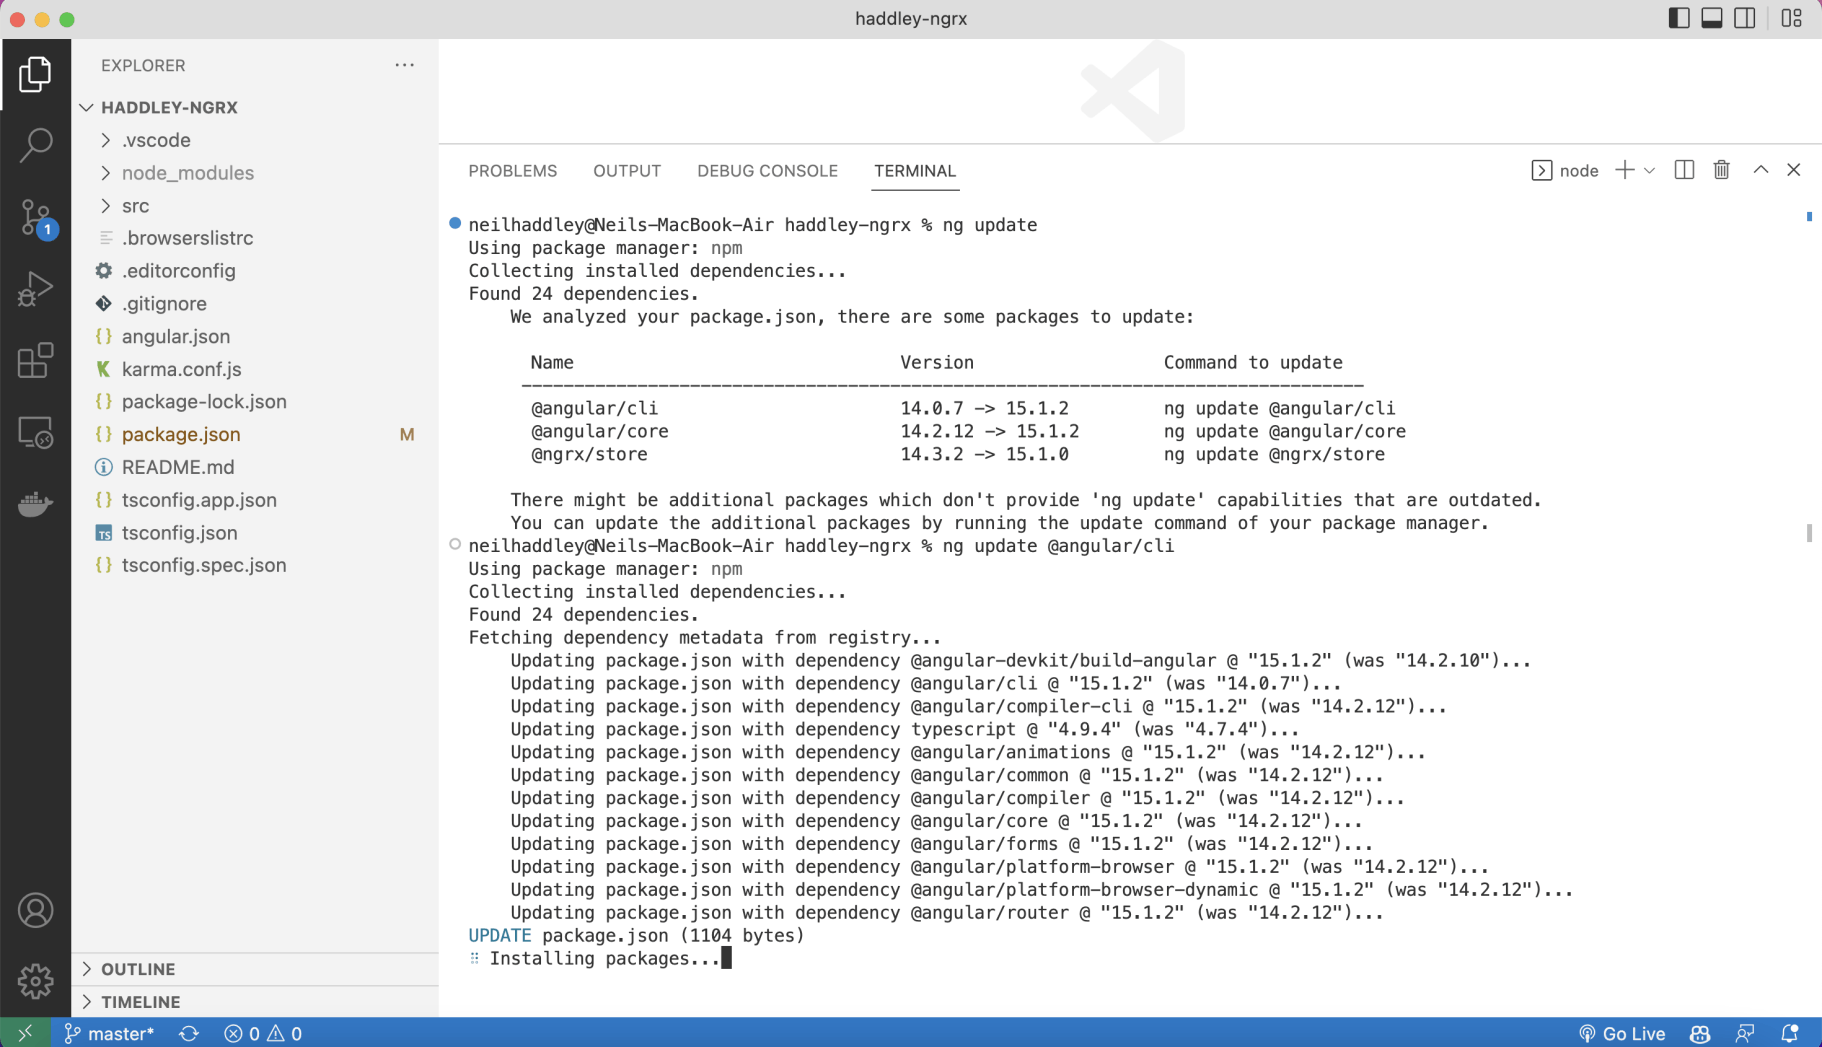Open notifications bell
1822x1047 pixels.
(1790, 1033)
